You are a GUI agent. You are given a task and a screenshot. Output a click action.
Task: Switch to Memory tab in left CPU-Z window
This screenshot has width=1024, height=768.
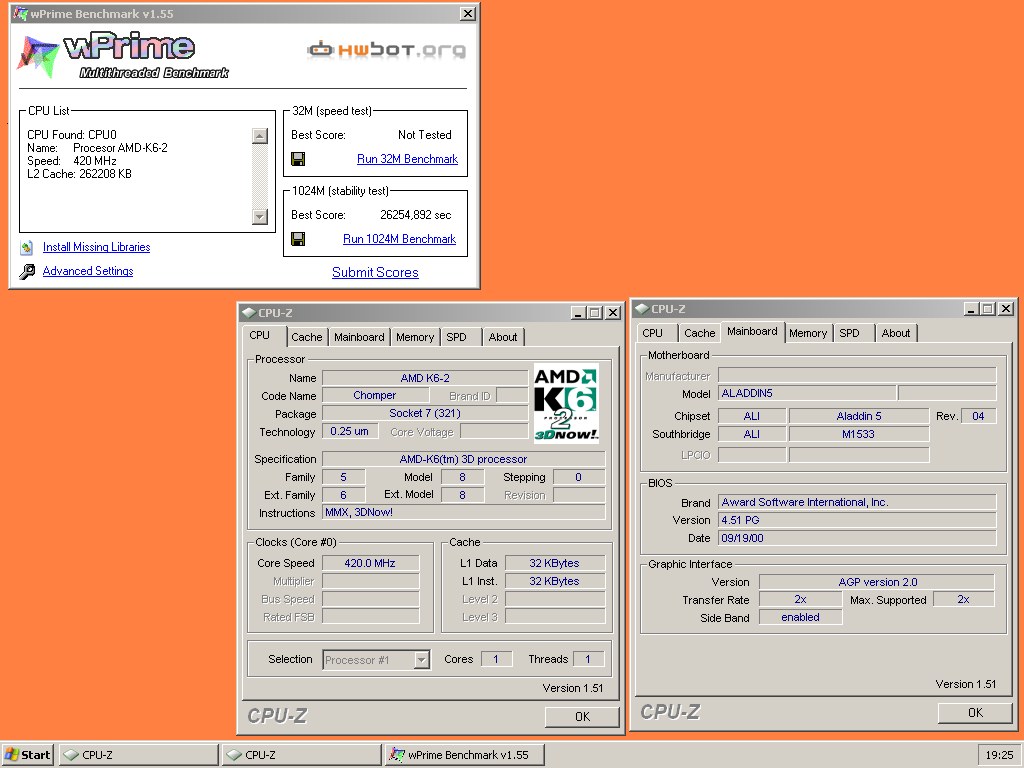pos(415,337)
